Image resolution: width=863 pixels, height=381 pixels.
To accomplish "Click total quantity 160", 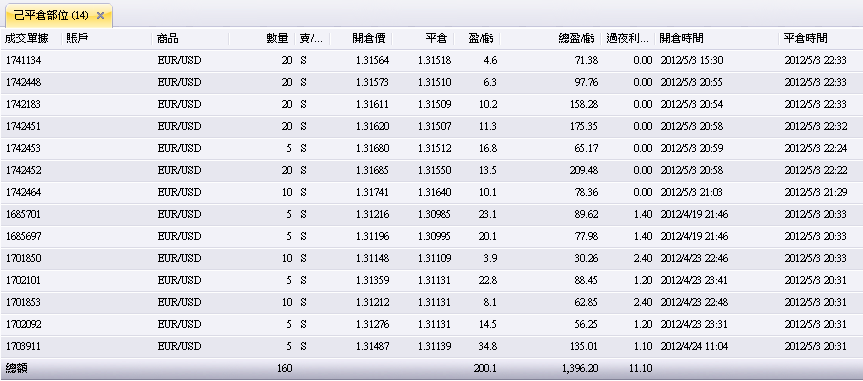I will coord(284,369).
